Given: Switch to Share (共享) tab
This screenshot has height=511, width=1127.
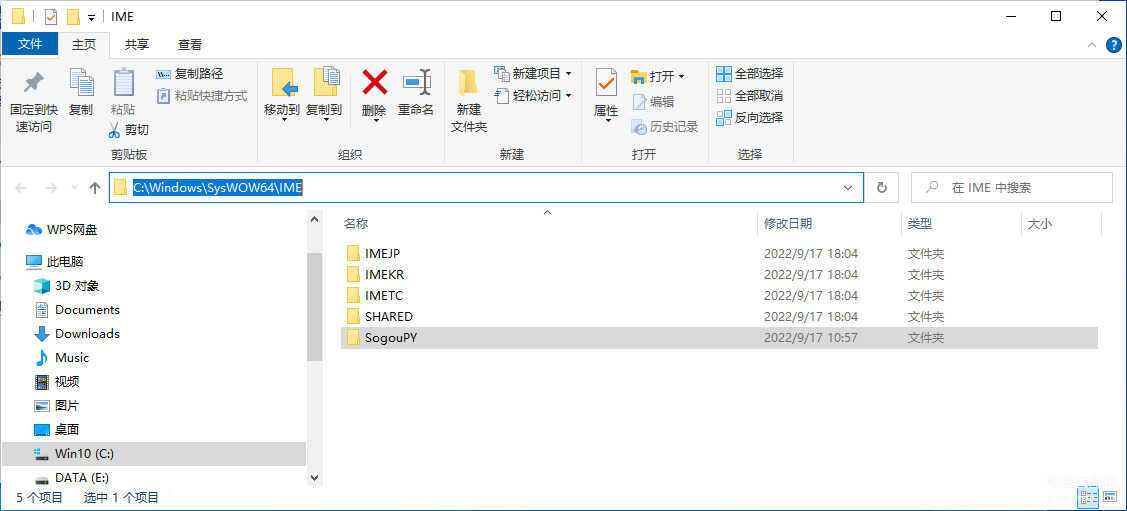Looking at the screenshot, I should click(137, 45).
